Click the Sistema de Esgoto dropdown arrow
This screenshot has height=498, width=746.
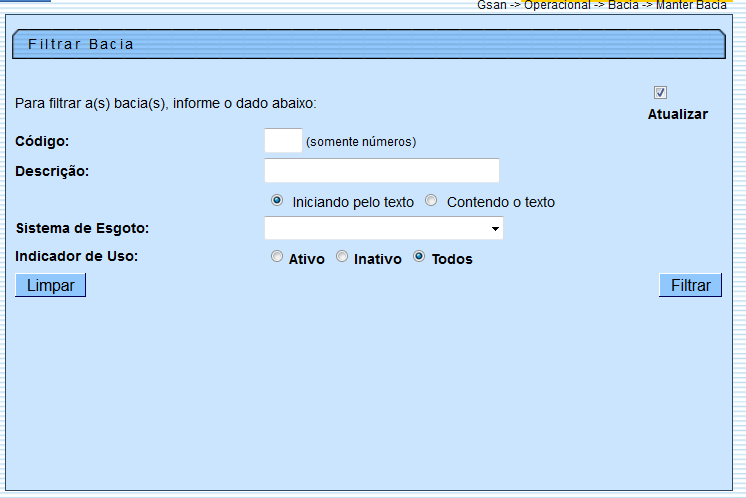tap(495, 230)
